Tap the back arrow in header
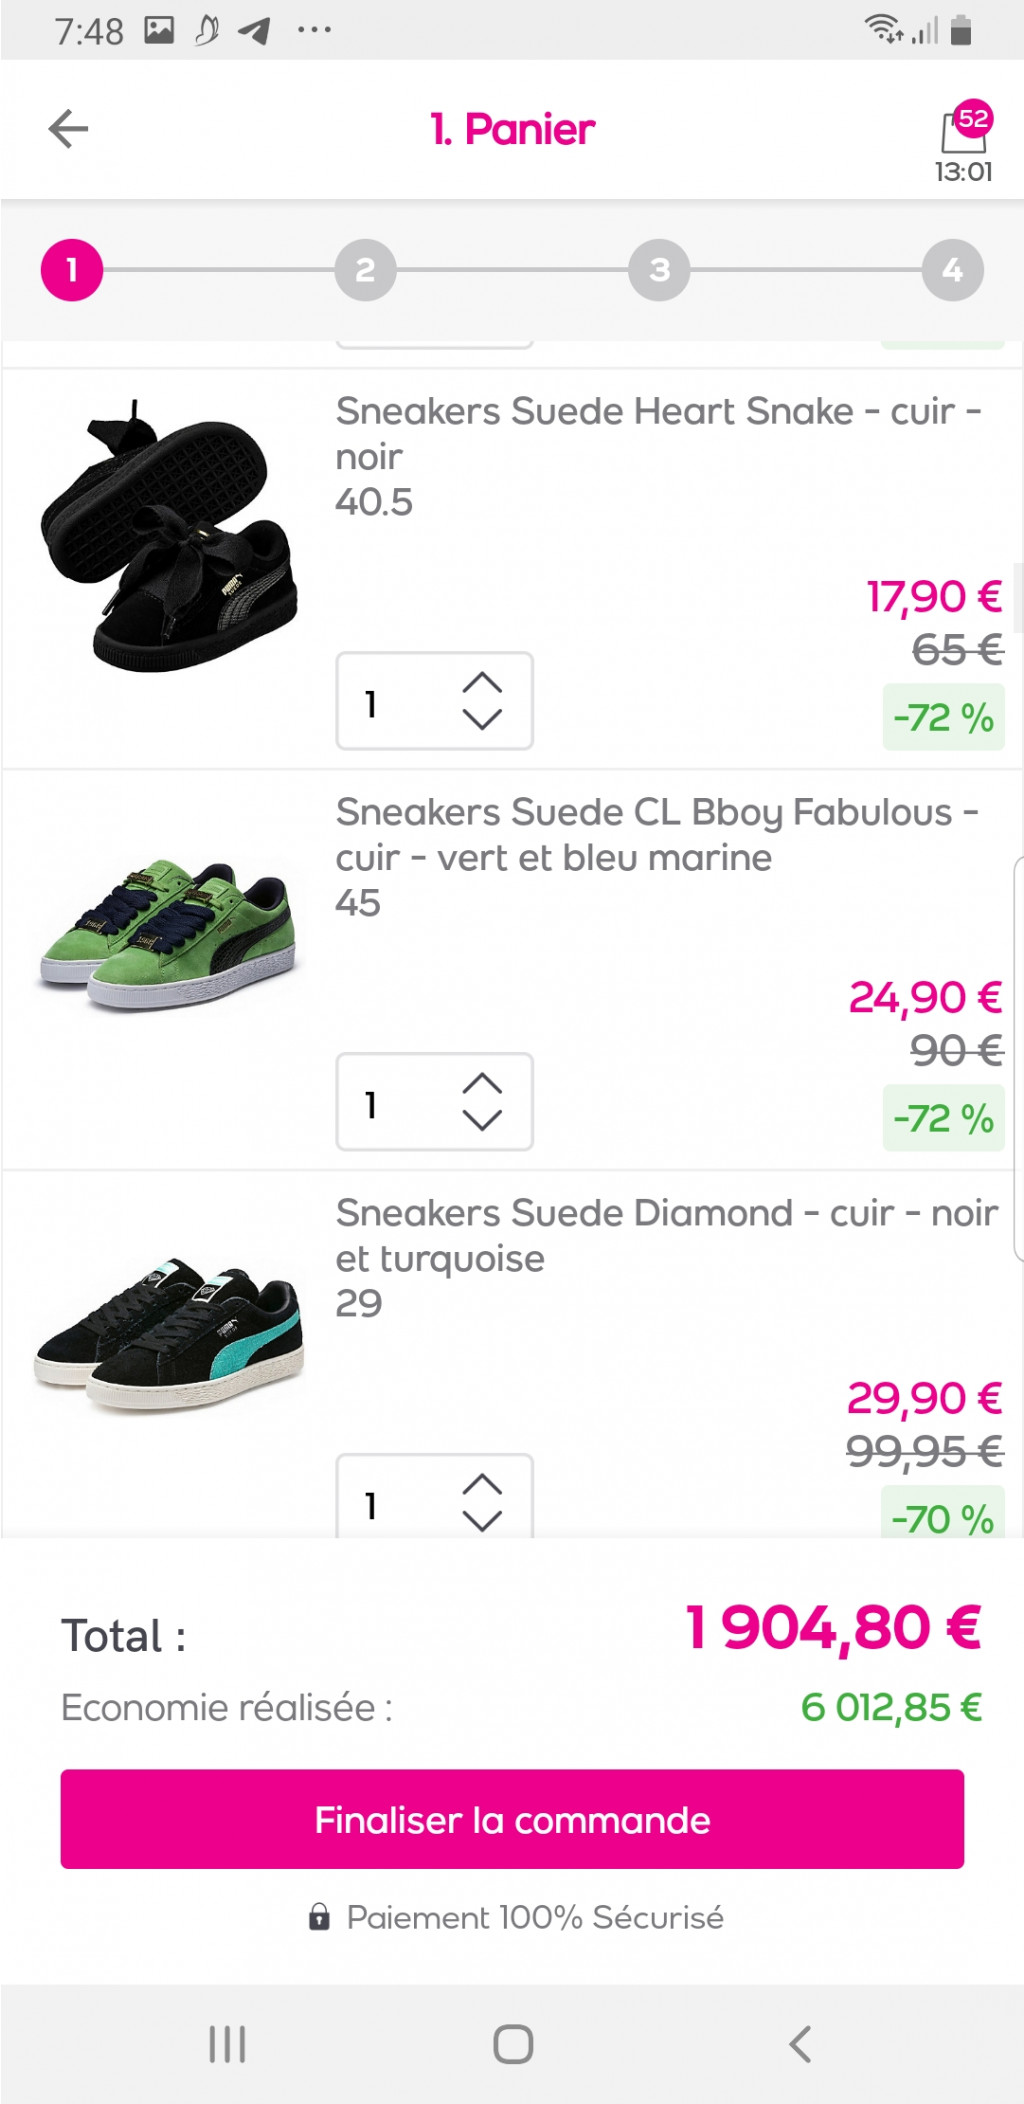Viewport: 1024px width, 2104px height. [68, 129]
